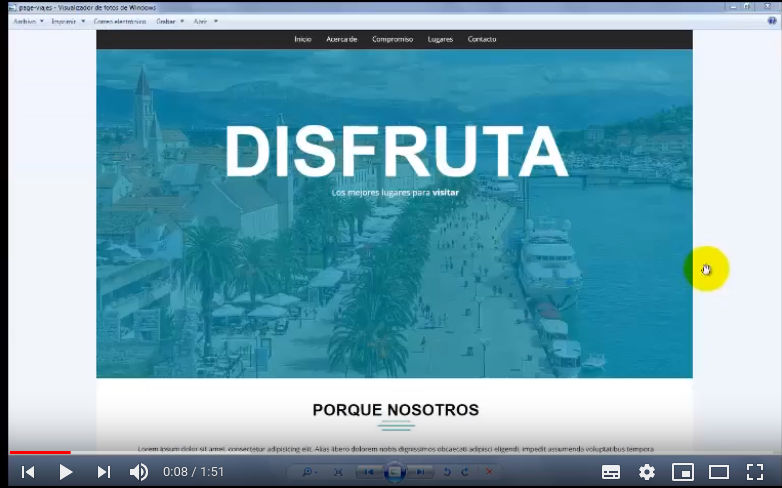
Task: Go to previous photo in Photo Viewer
Action: (369, 472)
